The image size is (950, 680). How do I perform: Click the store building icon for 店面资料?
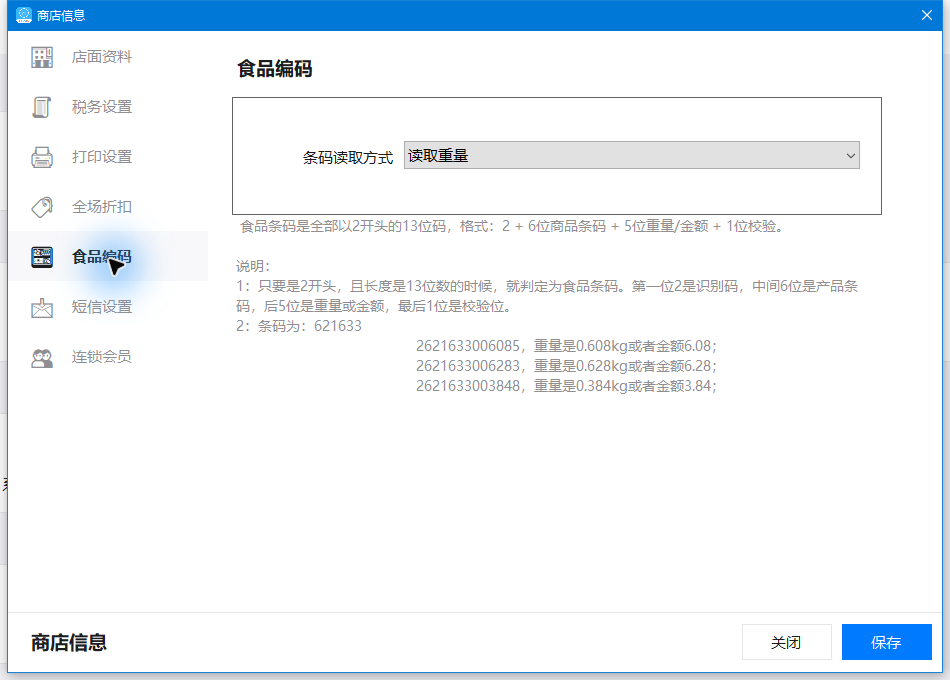tap(42, 57)
